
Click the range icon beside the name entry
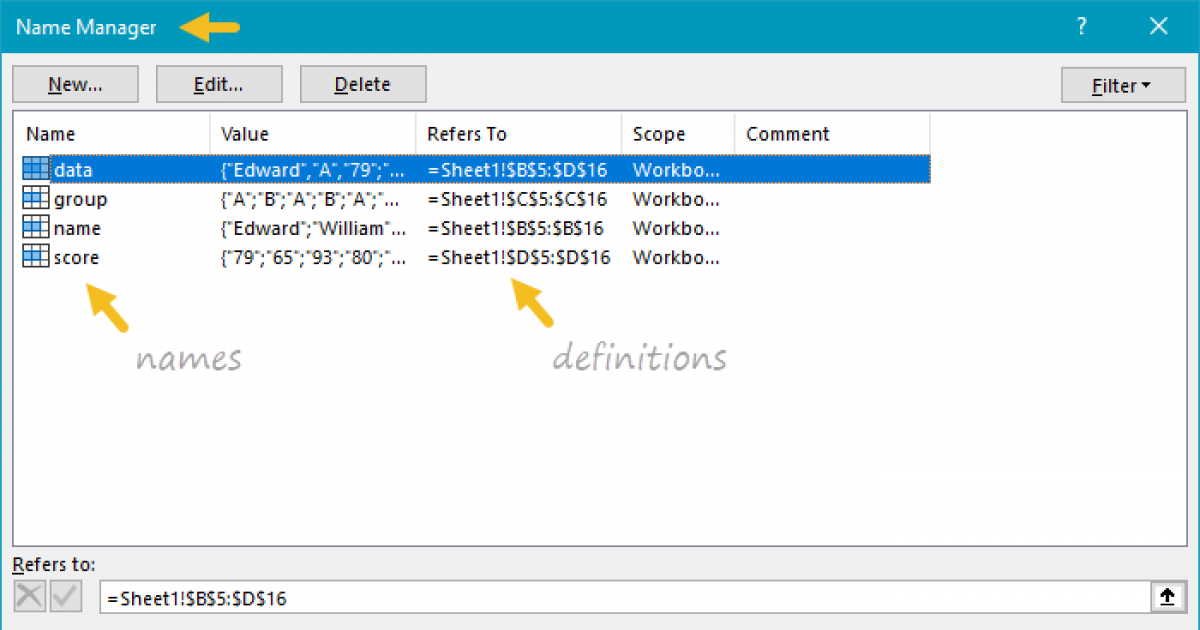pyautogui.click(x=36, y=228)
